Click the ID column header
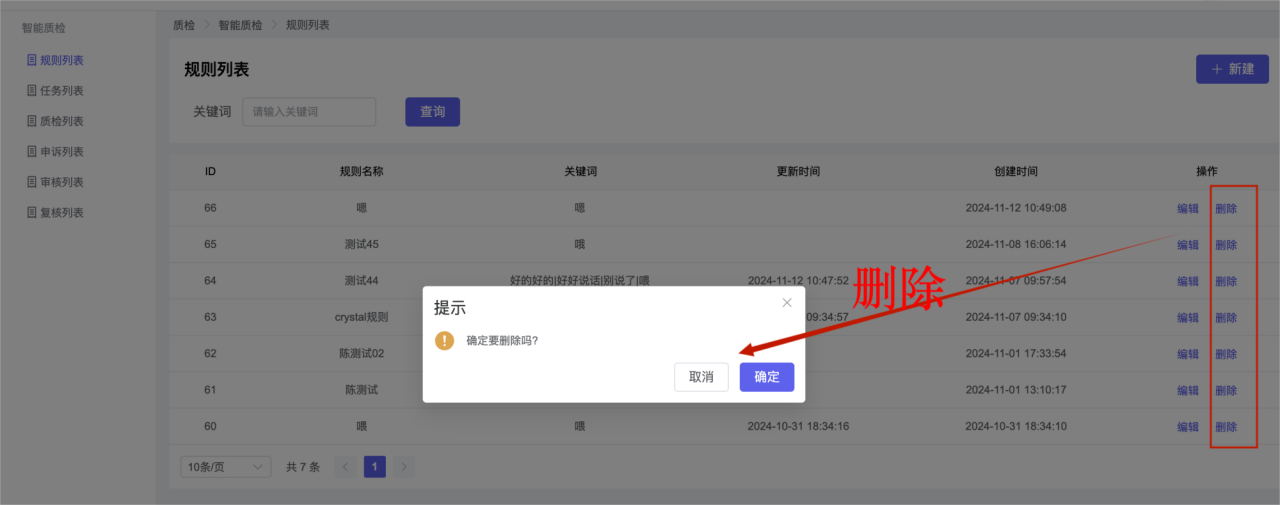This screenshot has width=1280, height=505. [210, 172]
